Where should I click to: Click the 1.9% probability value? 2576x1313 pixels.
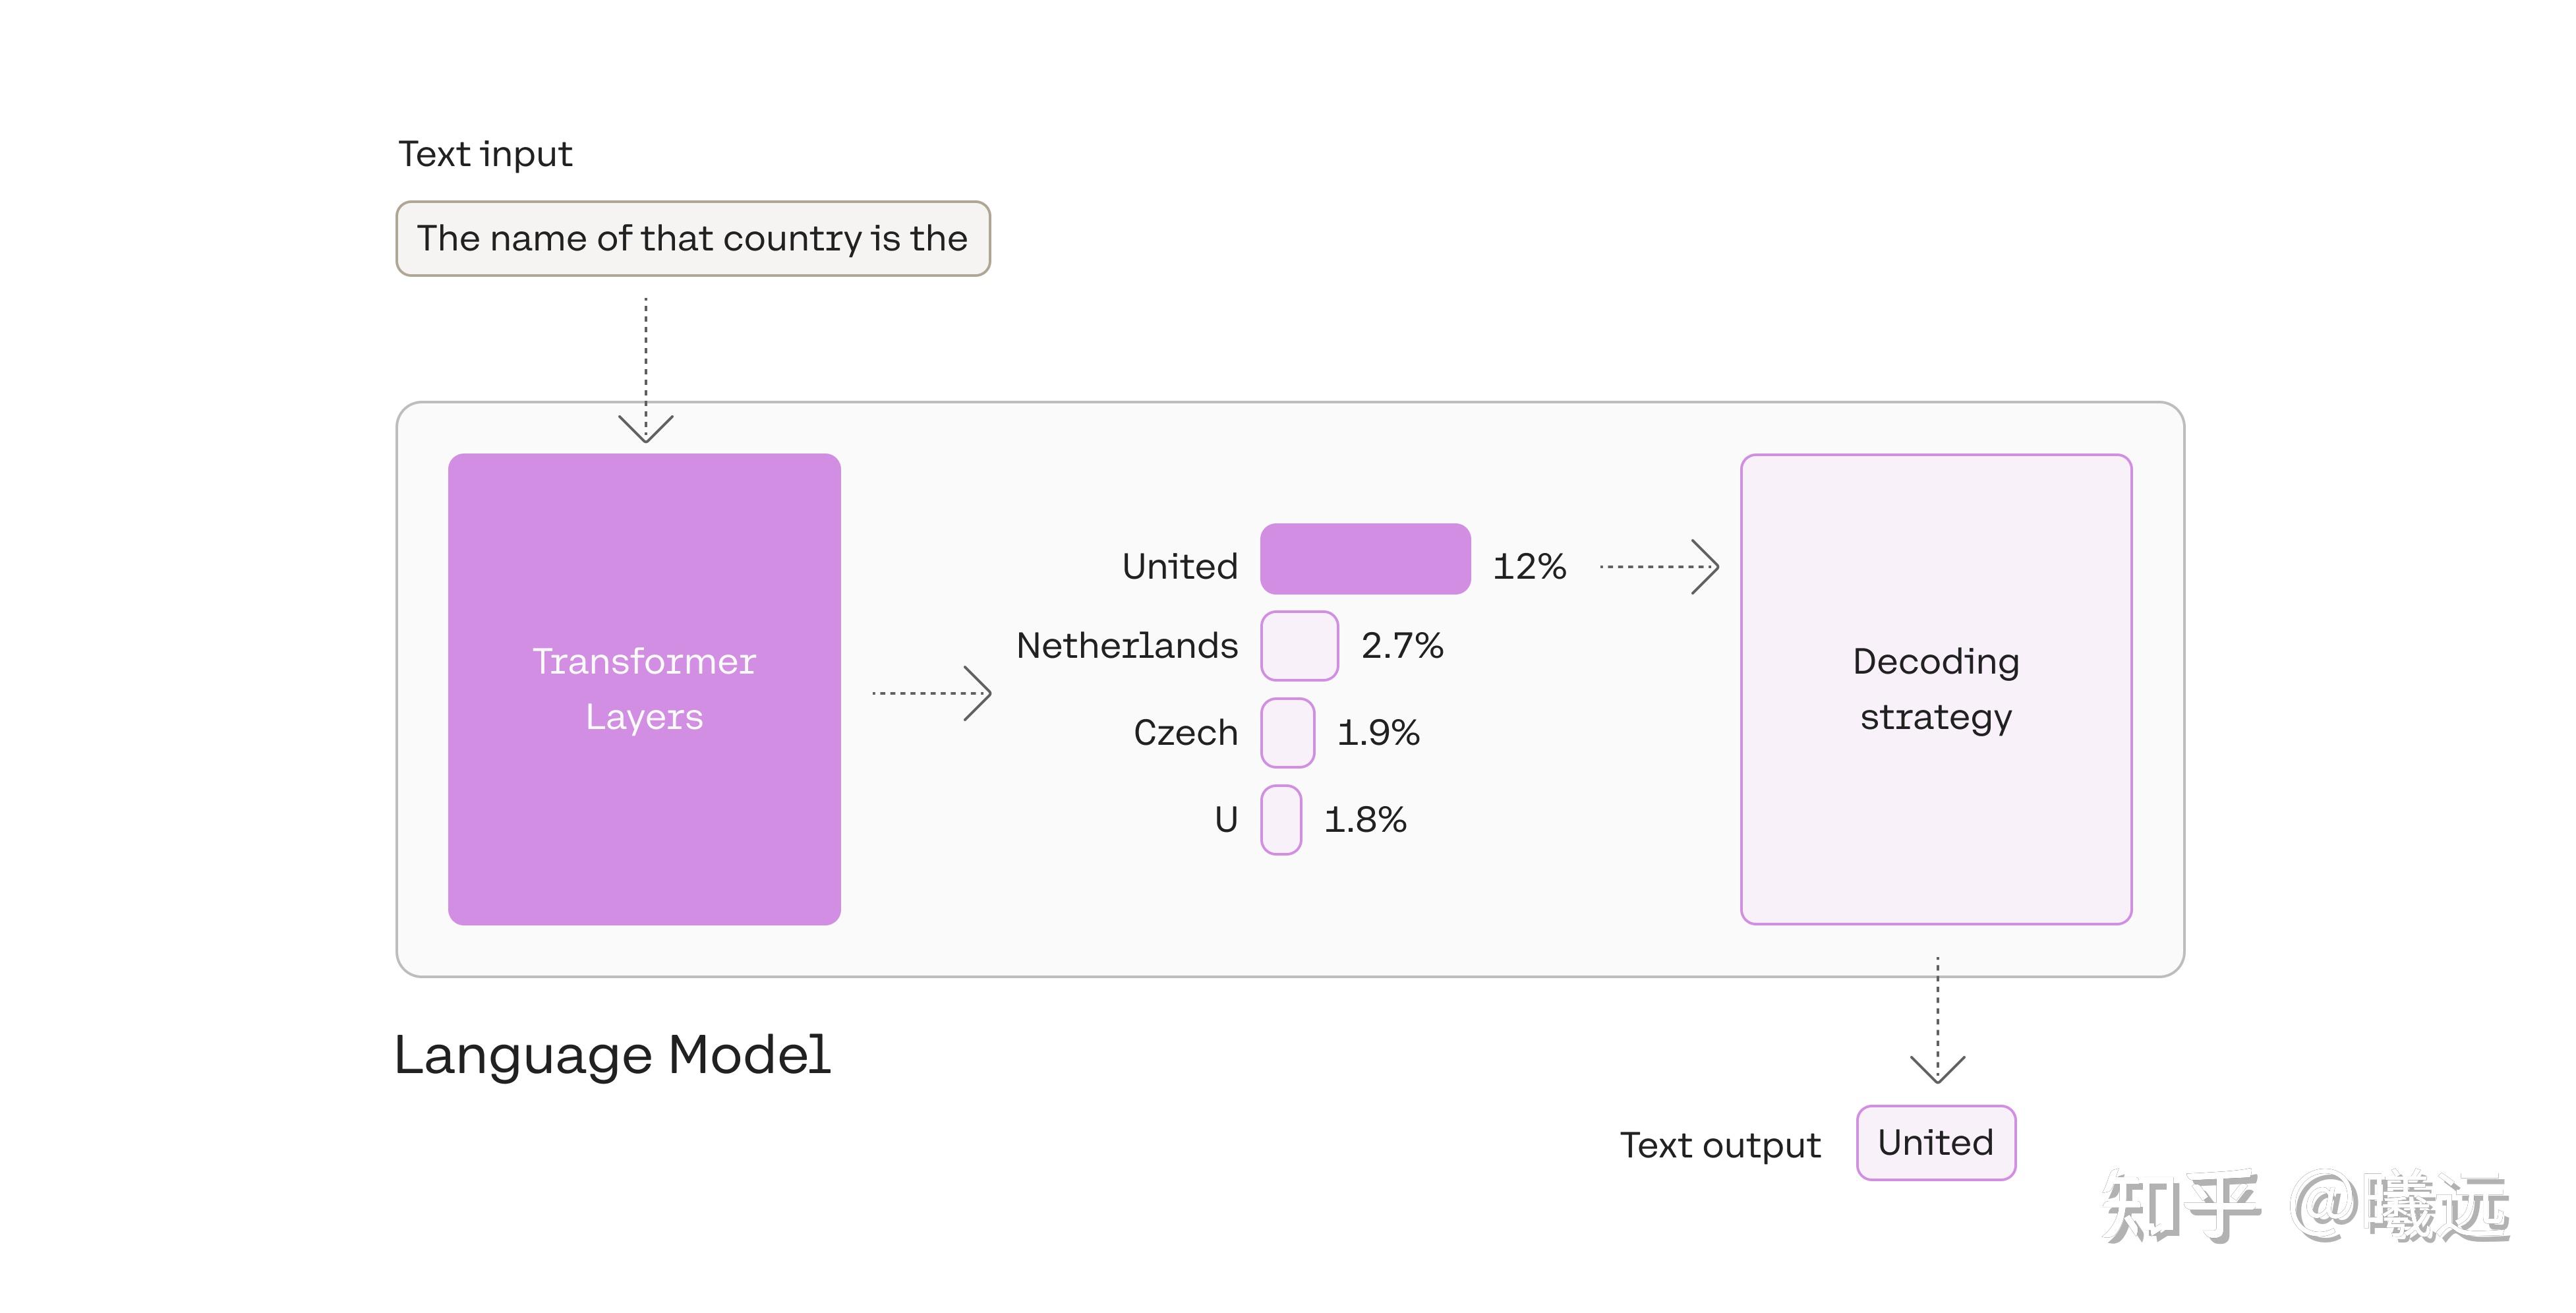pyautogui.click(x=1378, y=733)
